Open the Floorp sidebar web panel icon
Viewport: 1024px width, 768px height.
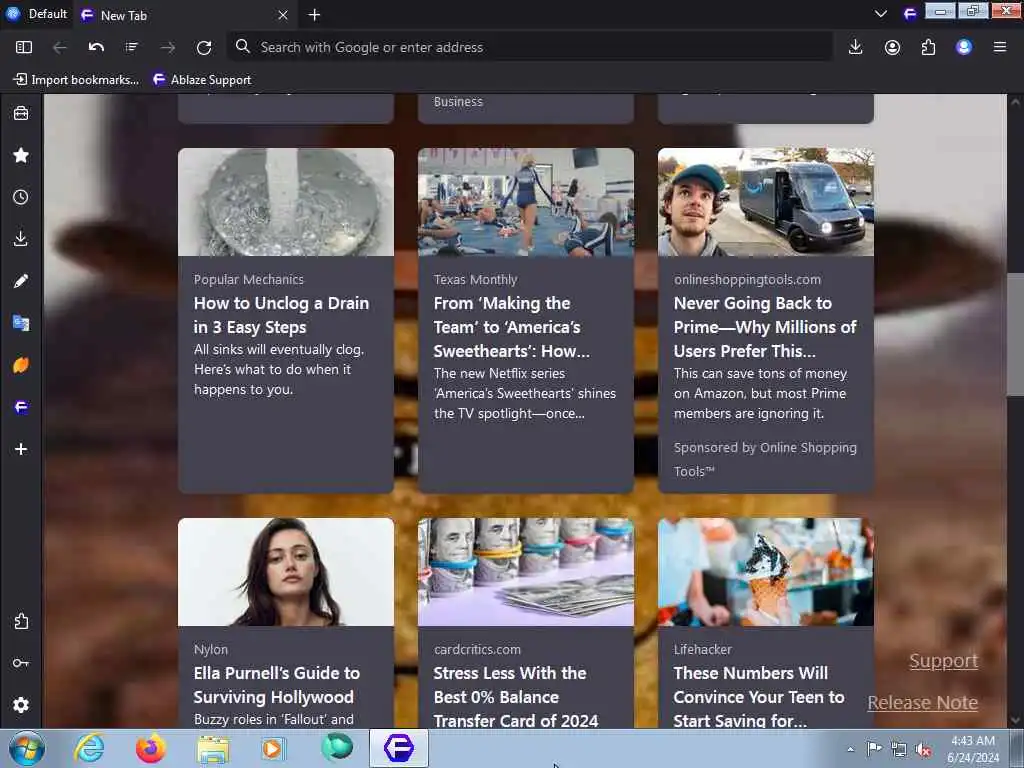click(x=21, y=408)
